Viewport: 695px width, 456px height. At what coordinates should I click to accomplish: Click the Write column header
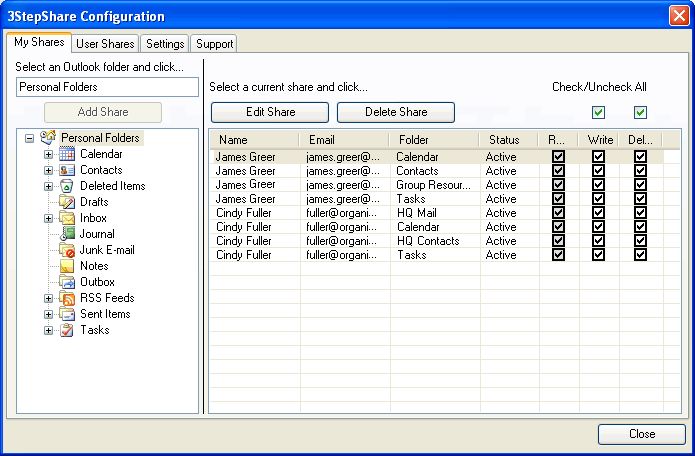(x=598, y=140)
